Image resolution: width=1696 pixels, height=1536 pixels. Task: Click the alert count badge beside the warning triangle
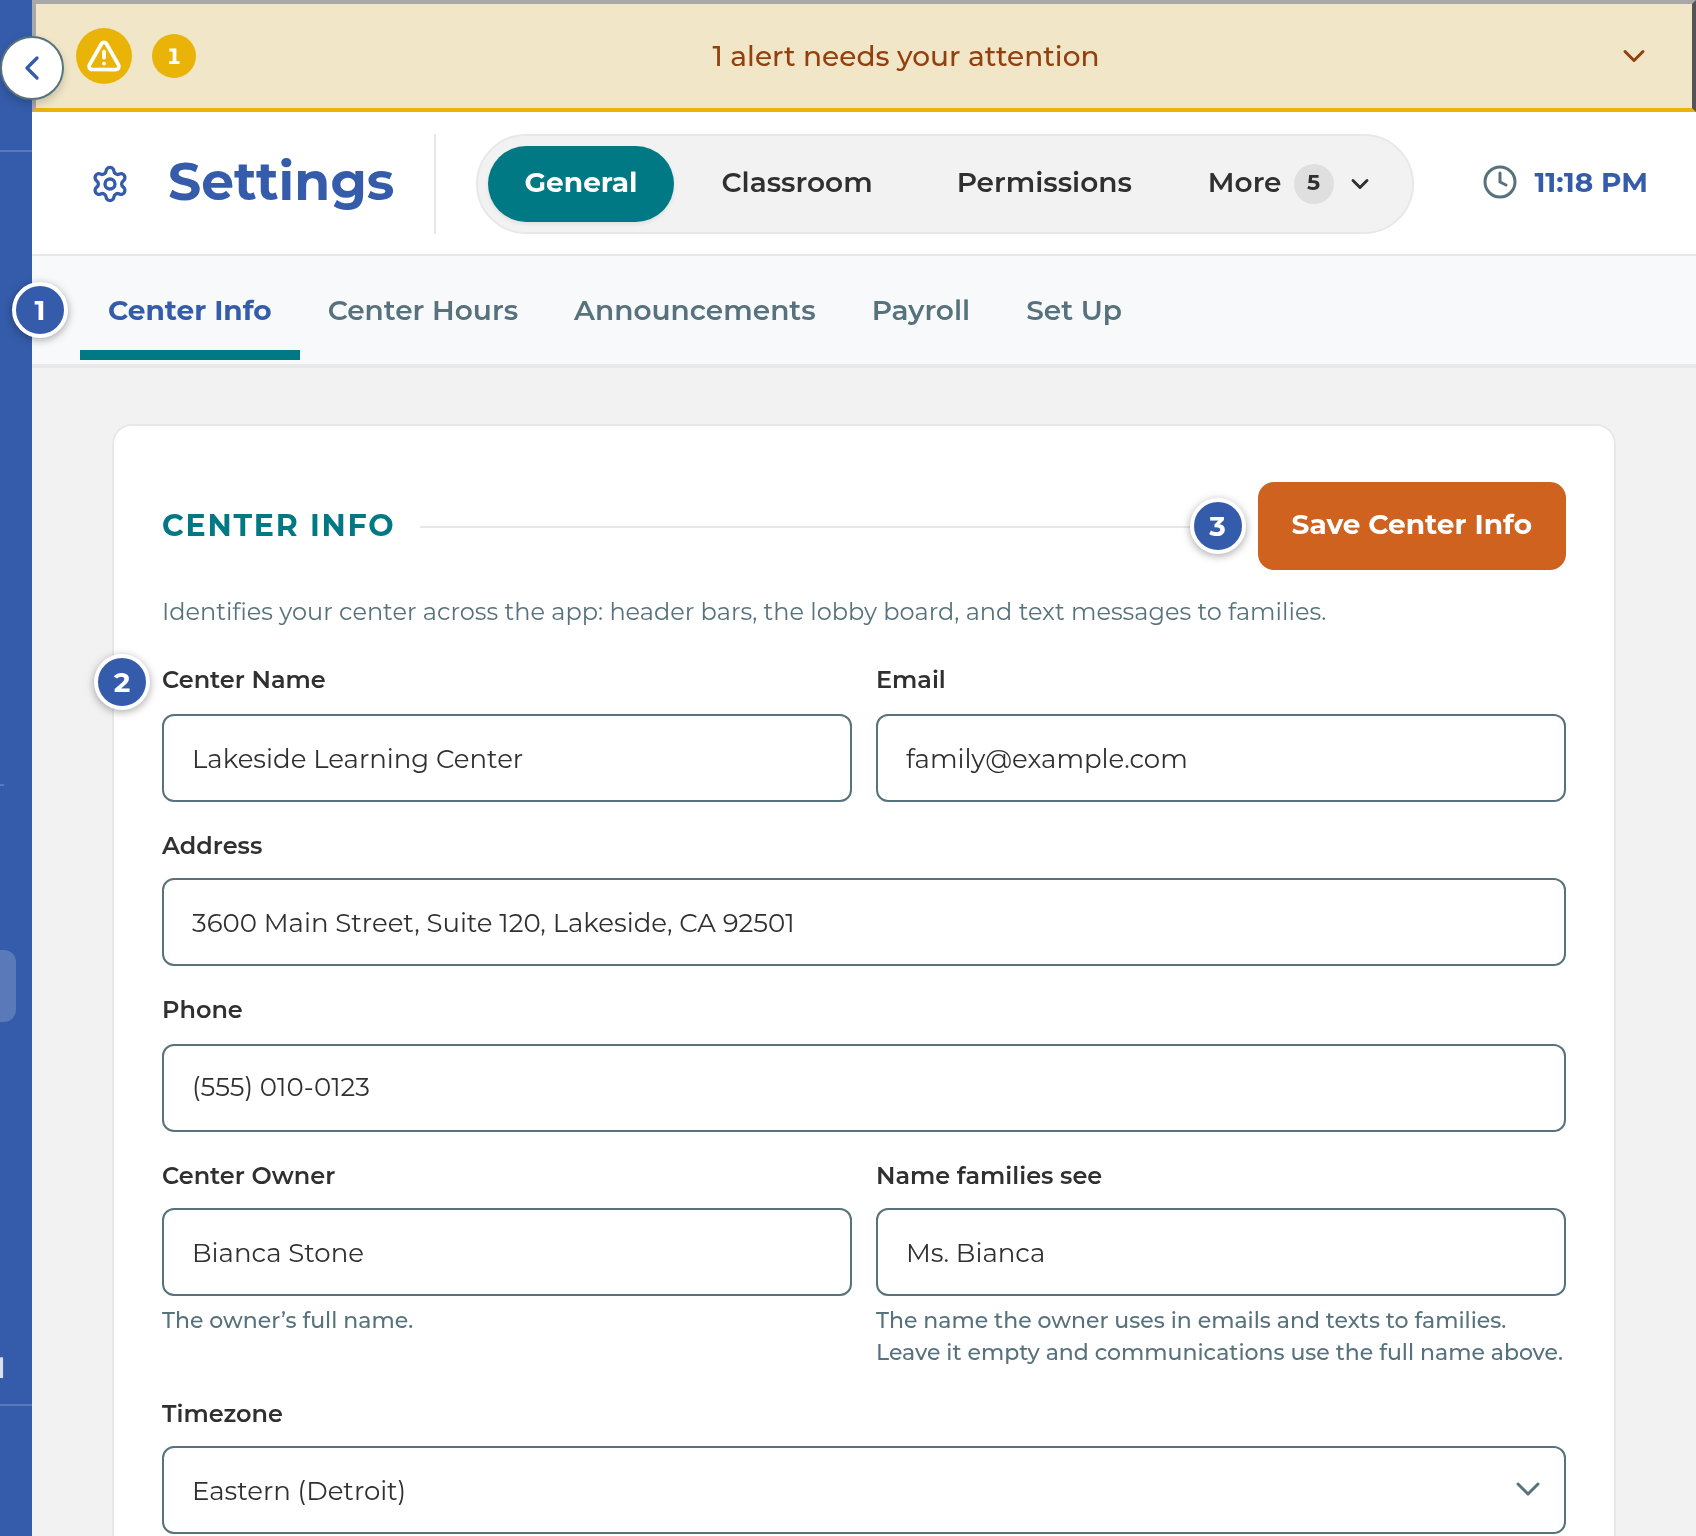click(x=174, y=56)
